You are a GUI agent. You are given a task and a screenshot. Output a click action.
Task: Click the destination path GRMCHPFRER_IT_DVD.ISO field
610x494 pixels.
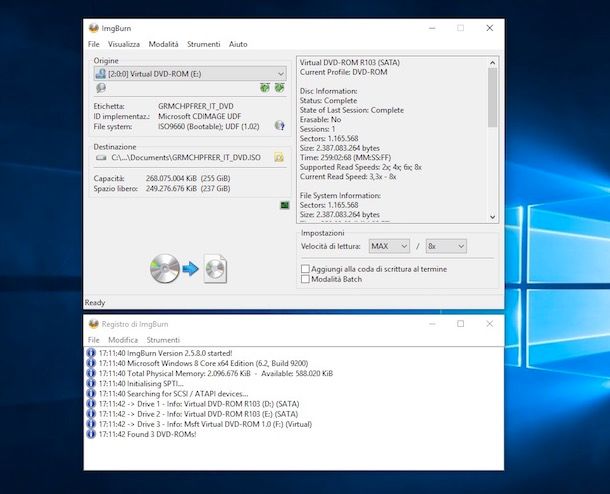pos(186,158)
